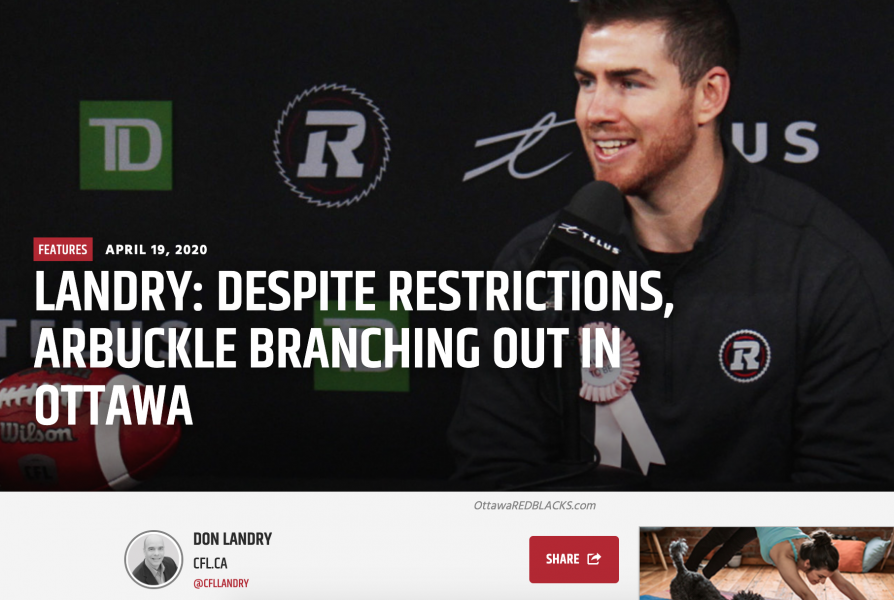
Task: Click the red SHARE button label
Action: pyautogui.click(x=562, y=559)
